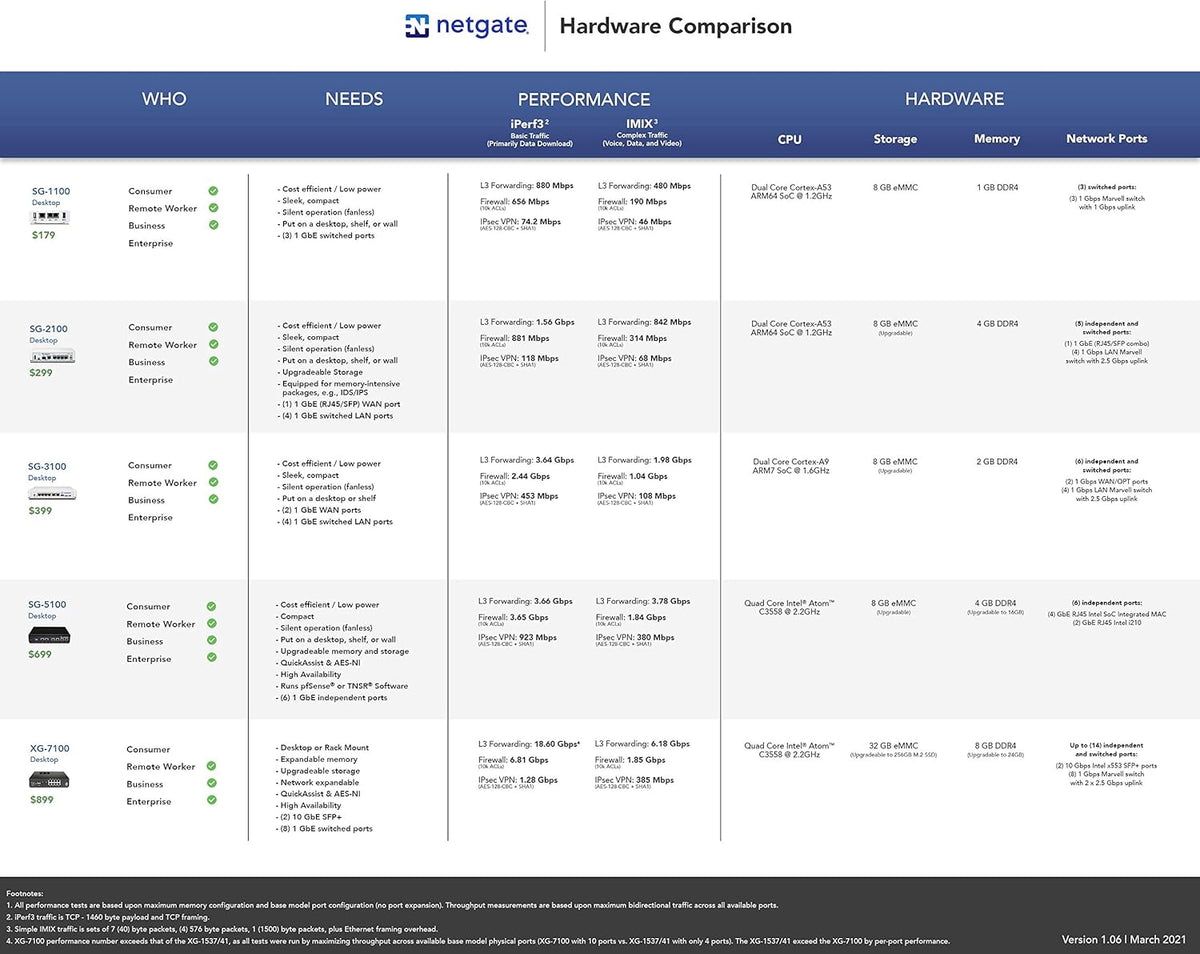Select the black SG-5100 device image
The width and height of the screenshot is (1200, 954).
49,635
